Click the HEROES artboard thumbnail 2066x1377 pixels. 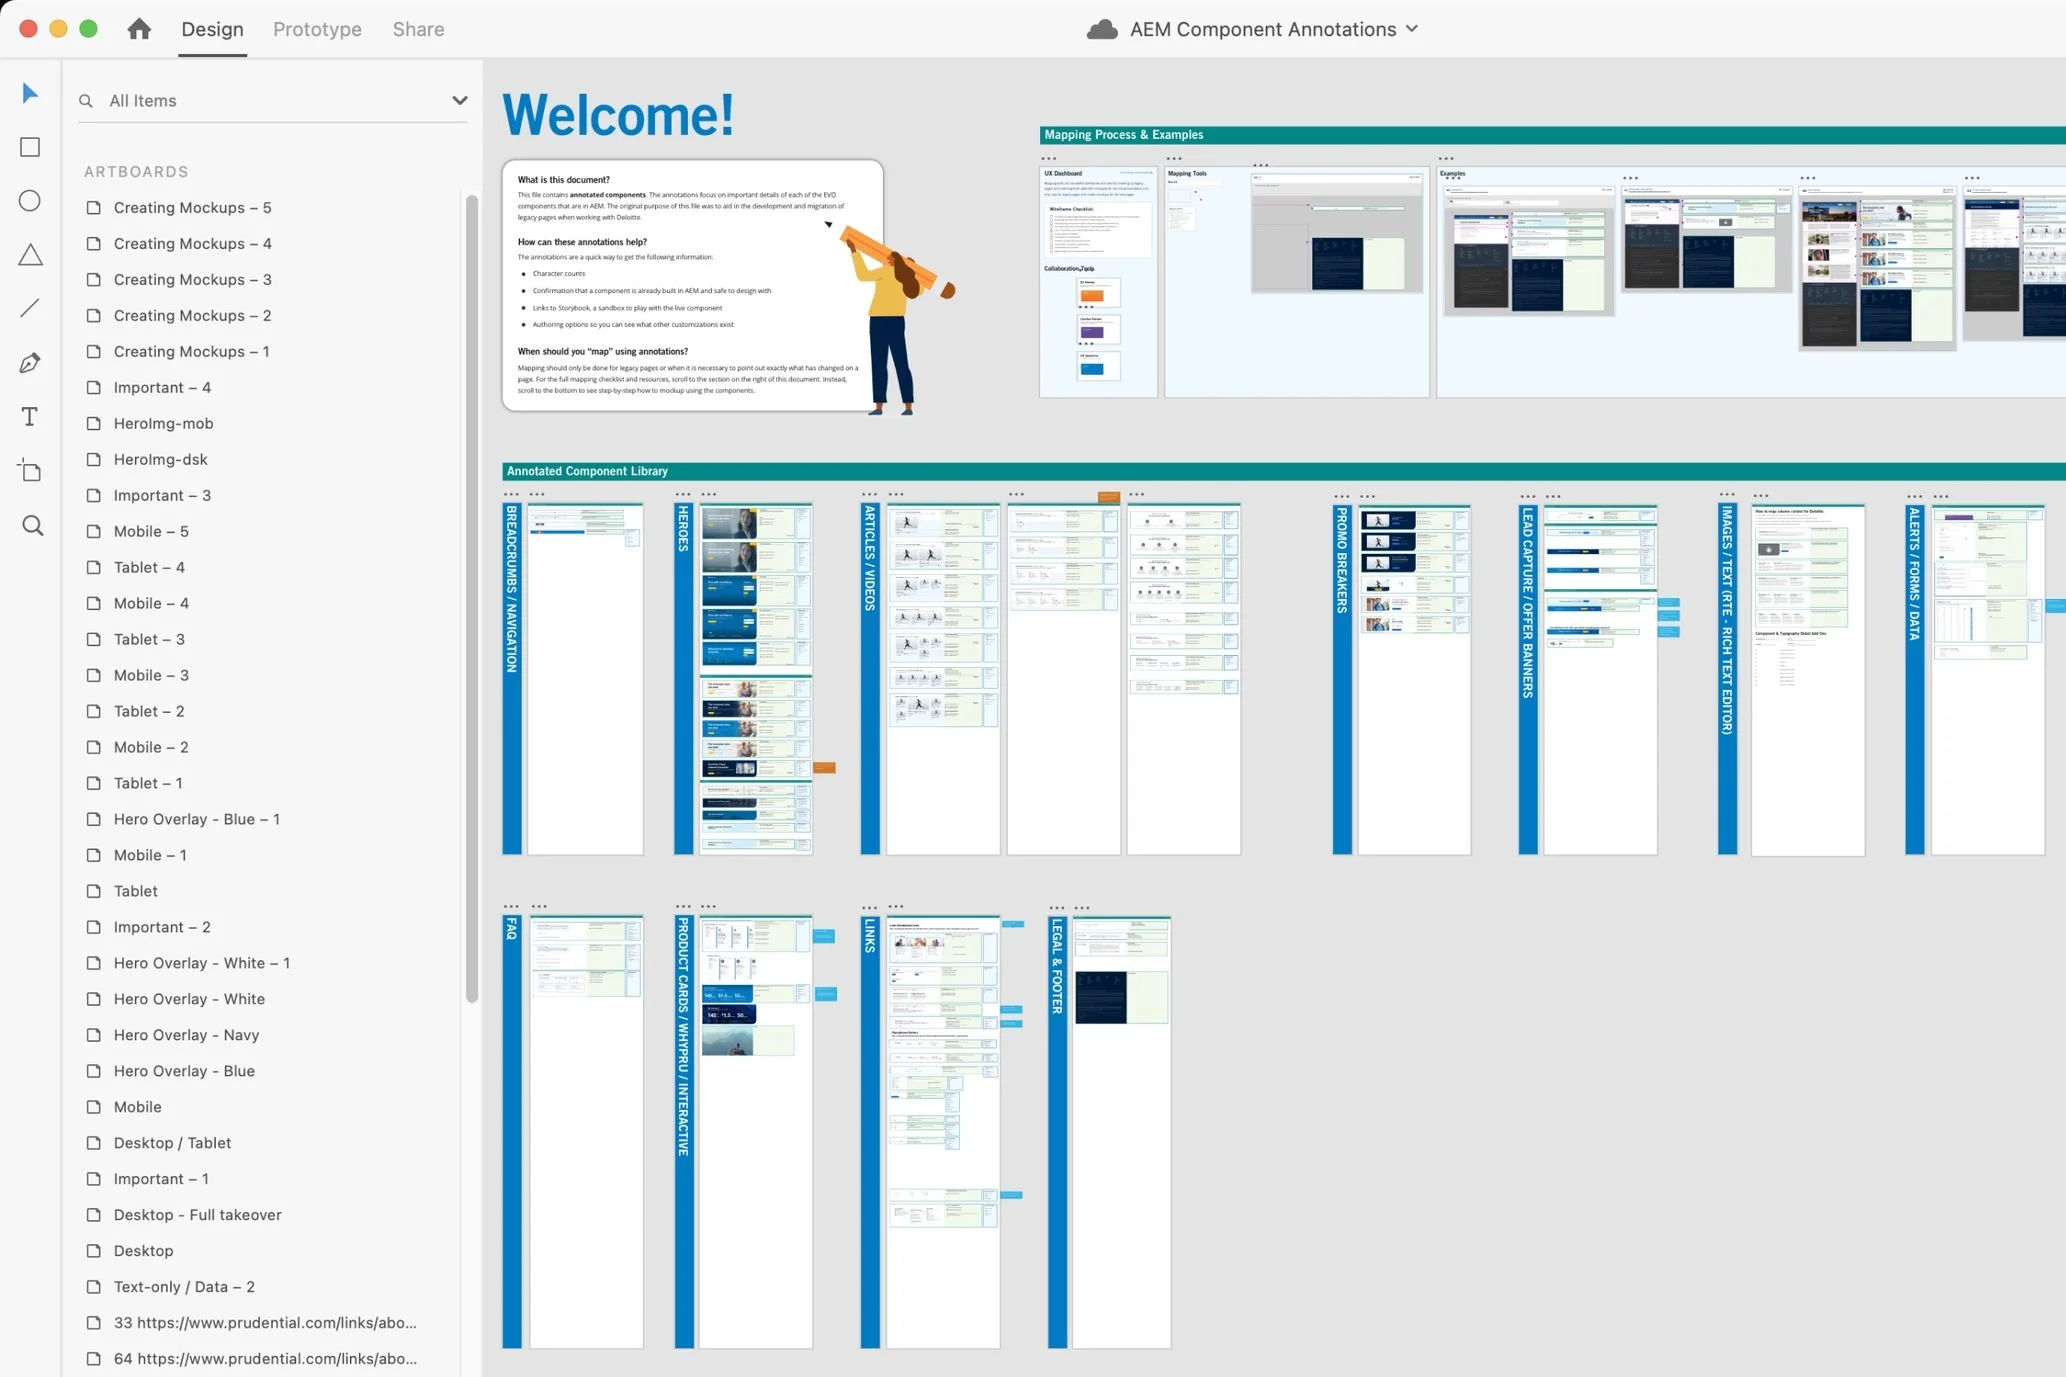point(755,678)
